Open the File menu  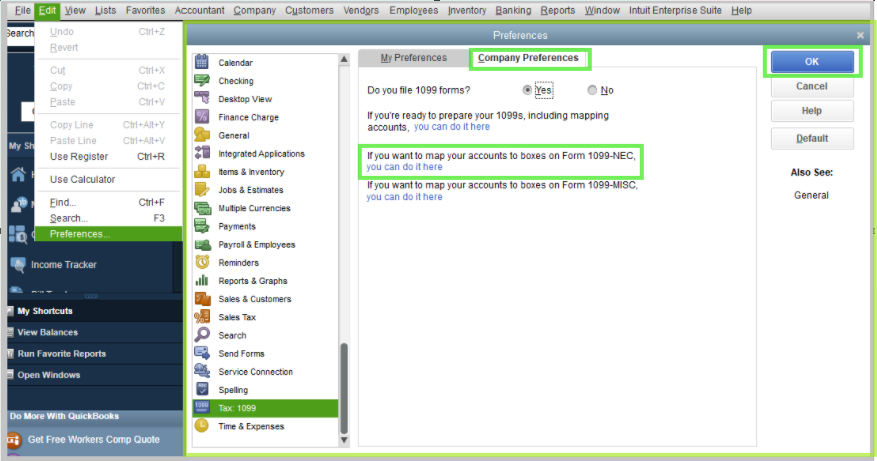click(x=22, y=10)
